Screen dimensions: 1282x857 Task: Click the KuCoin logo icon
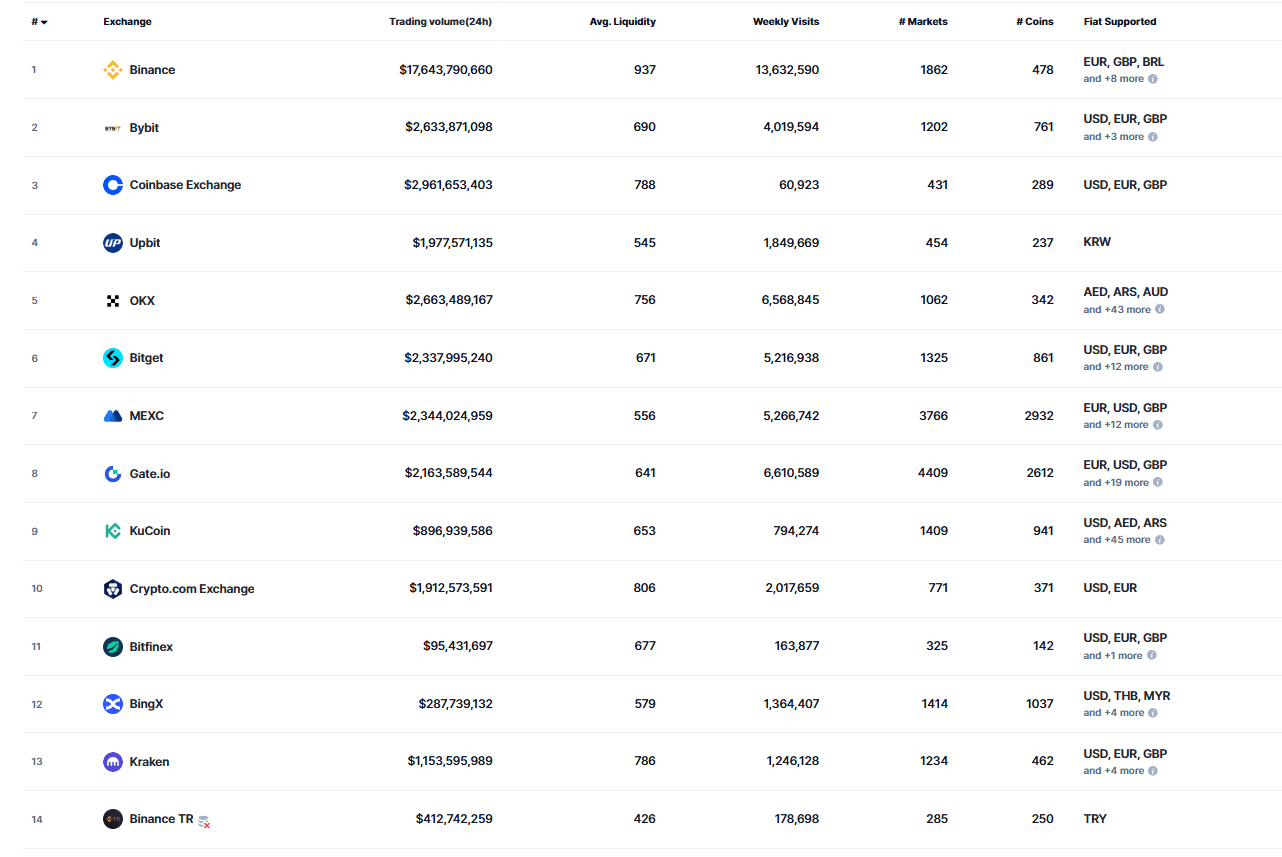[x=112, y=531]
